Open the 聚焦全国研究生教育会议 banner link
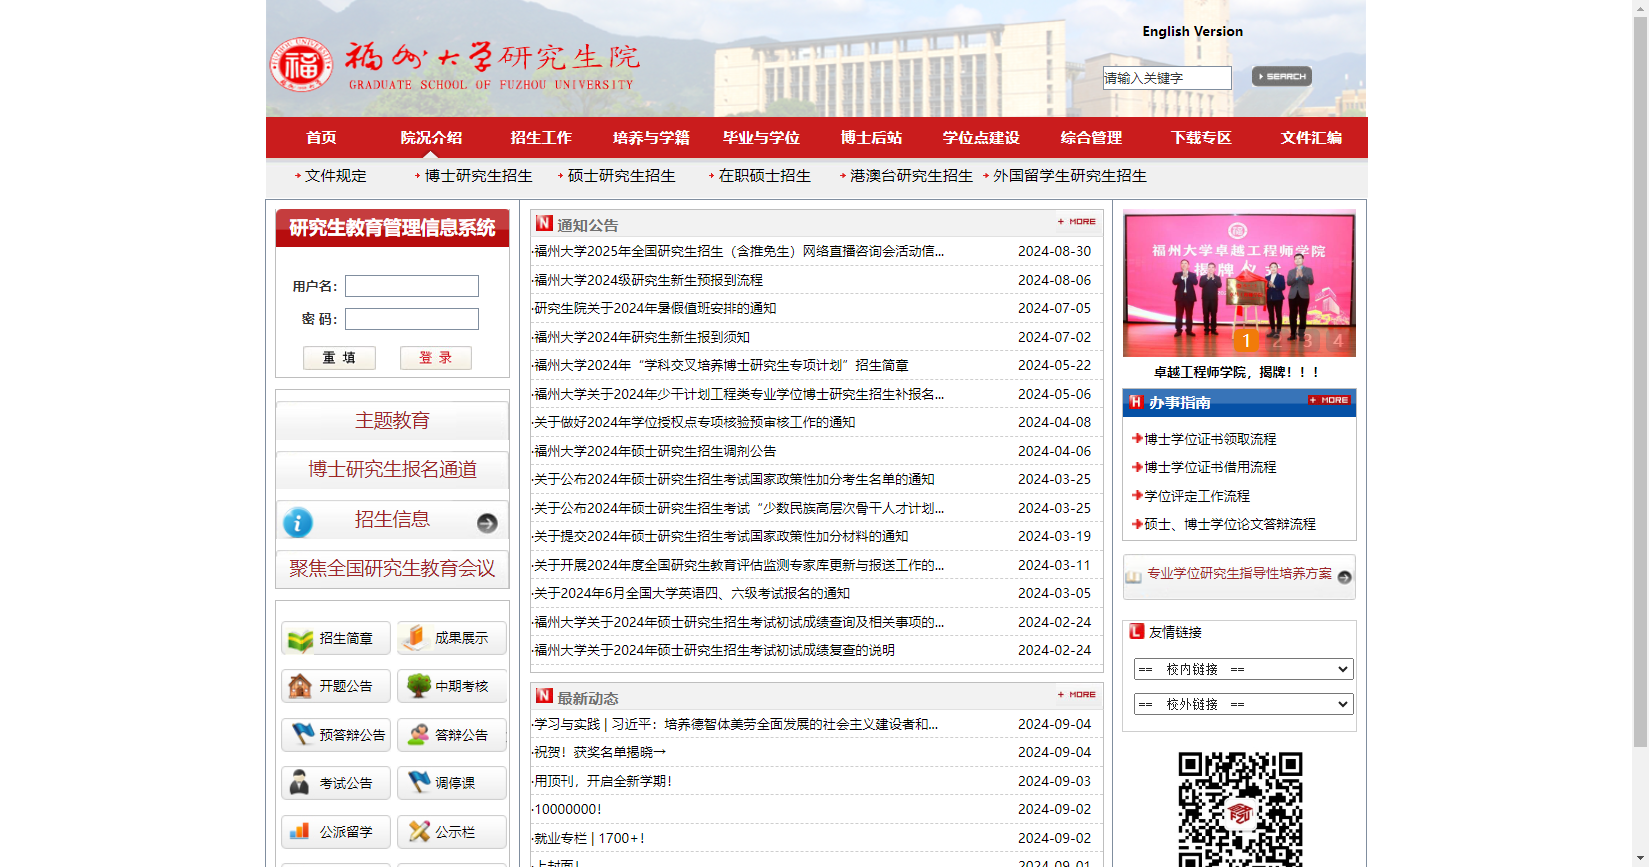 pos(392,569)
